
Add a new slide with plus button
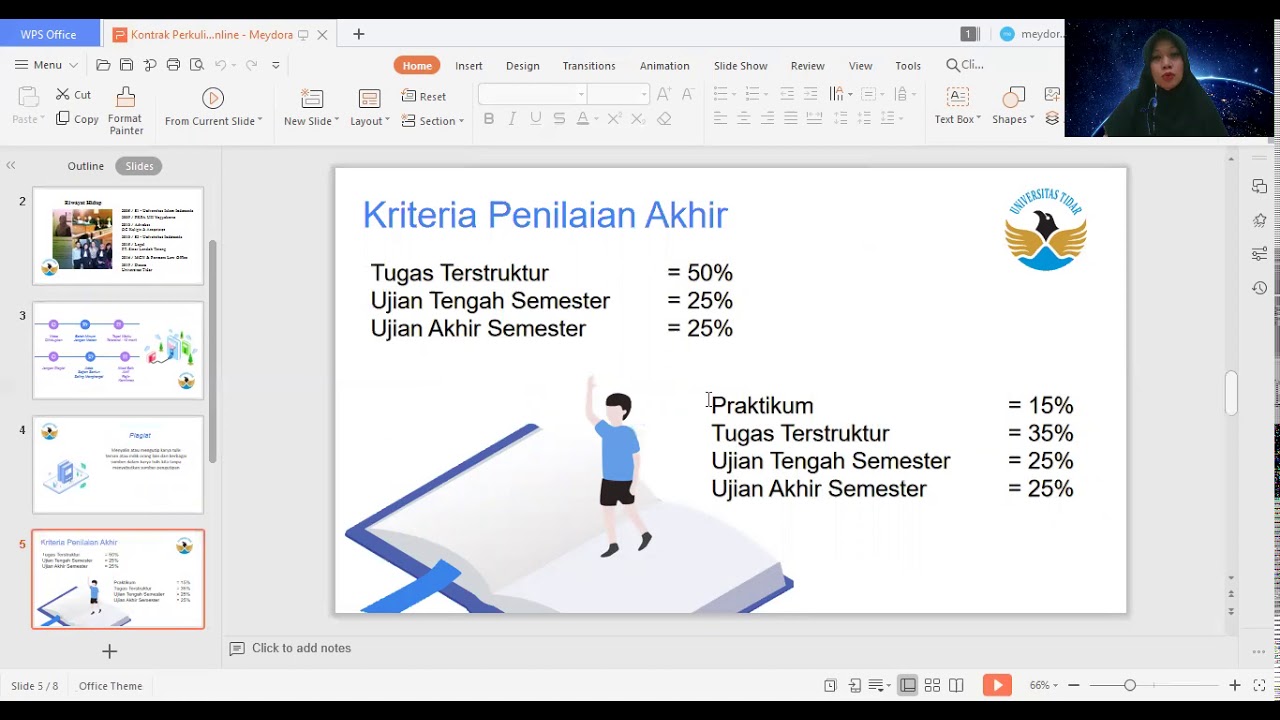coord(110,652)
